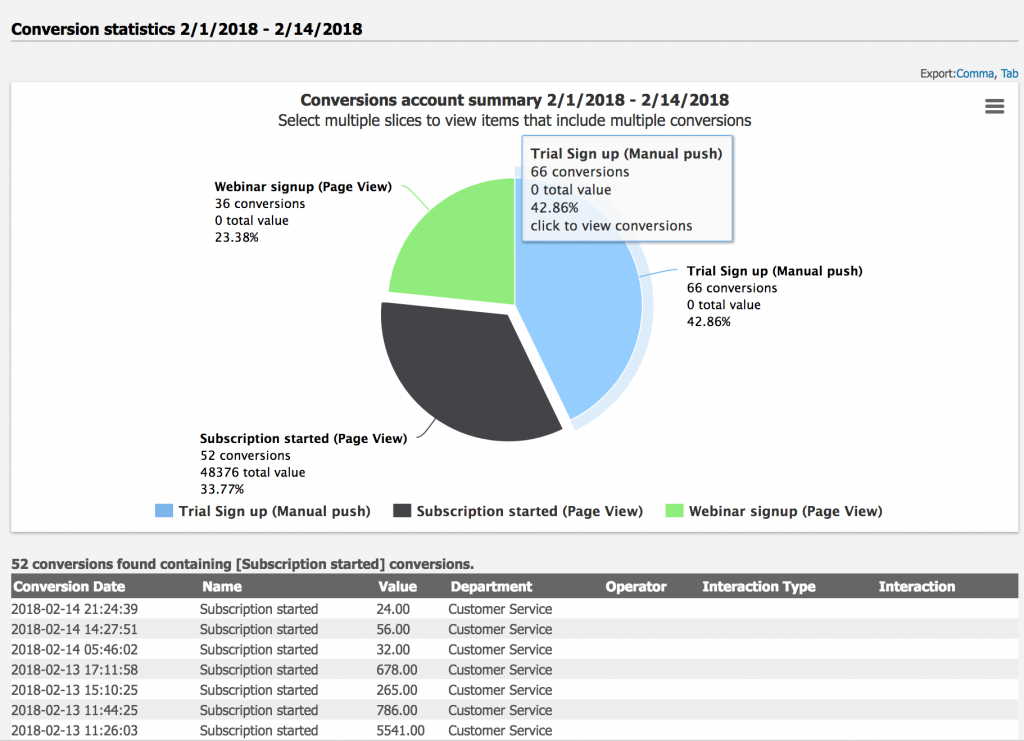Sort table by Department column header
The width and height of the screenshot is (1024, 741).
pyautogui.click(x=491, y=587)
